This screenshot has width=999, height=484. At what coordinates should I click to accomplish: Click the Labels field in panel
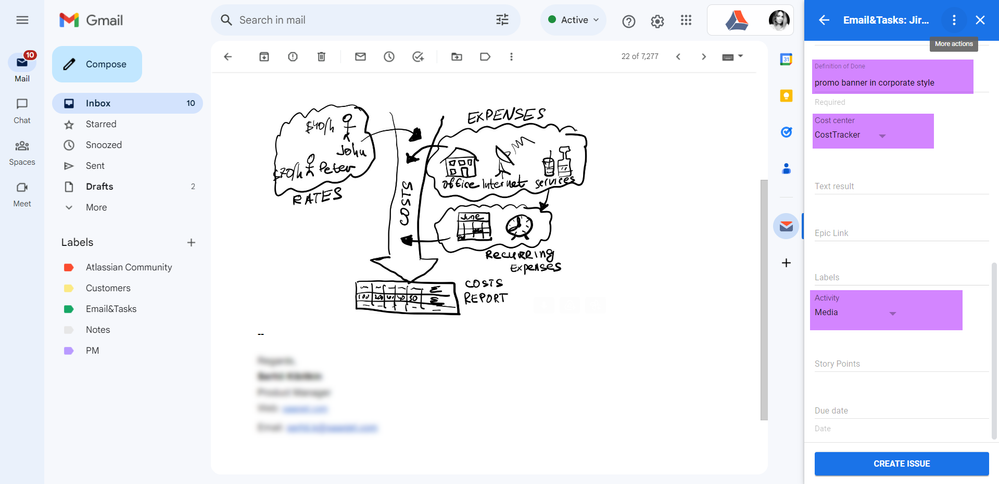click(901, 278)
